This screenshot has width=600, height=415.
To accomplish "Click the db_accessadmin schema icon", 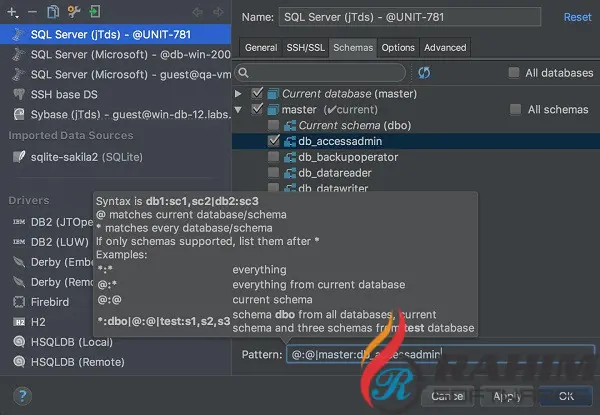I will (x=290, y=141).
